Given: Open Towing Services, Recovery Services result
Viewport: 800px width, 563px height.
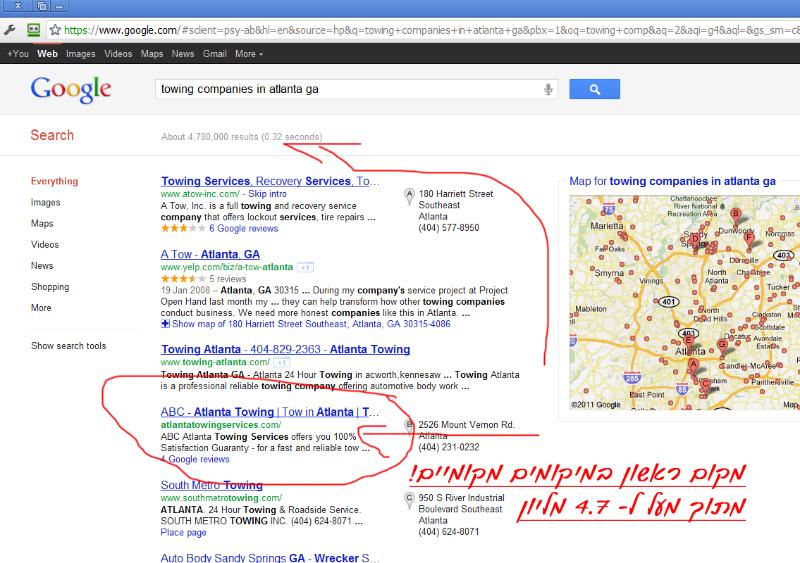Looking at the screenshot, I should click(270, 181).
